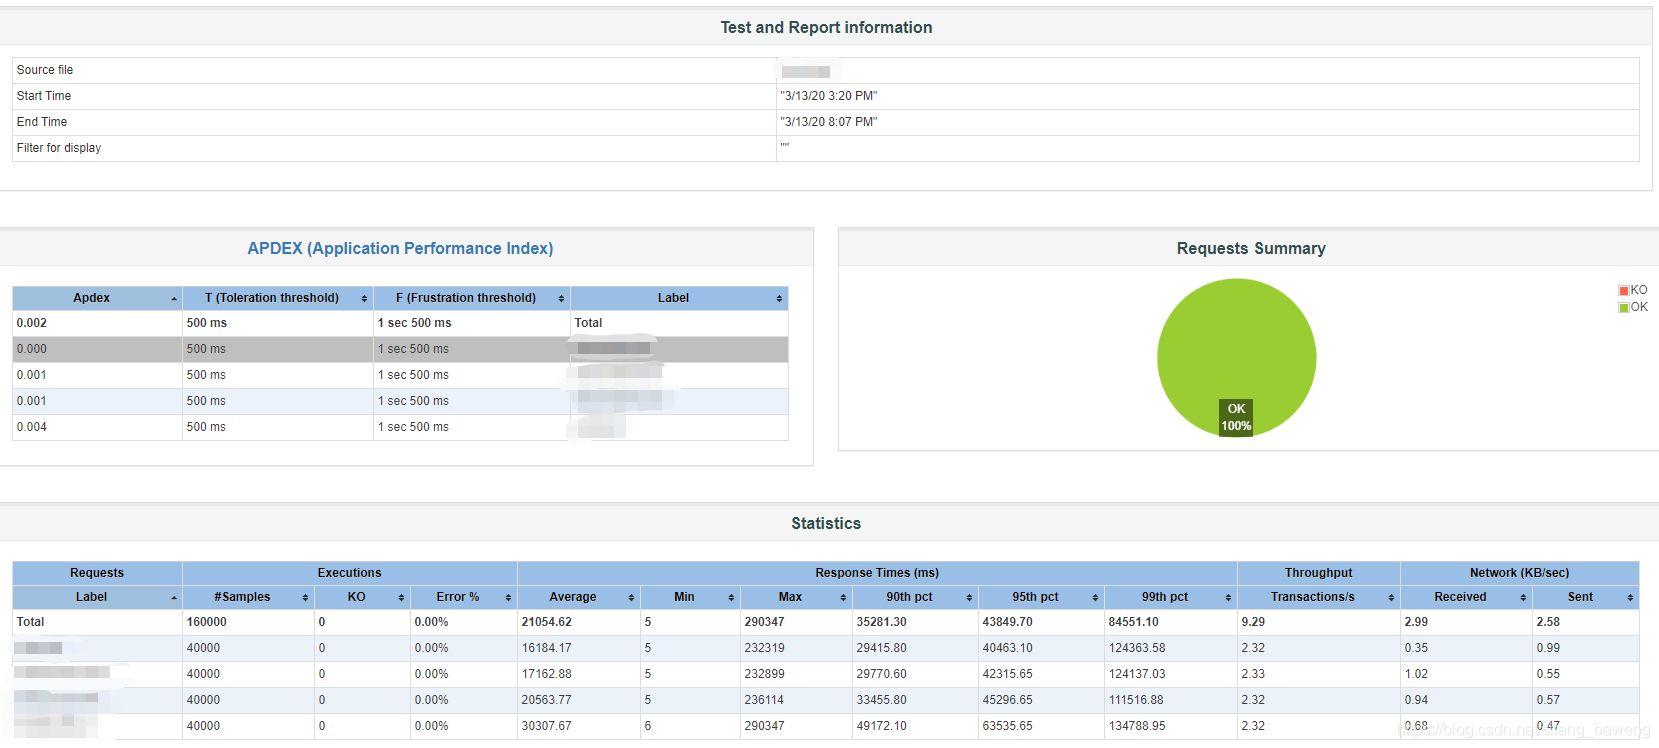Viewport: 1659px width, 748px height.
Task: Sort Statistics by Transactions/s column
Action: pyautogui.click(x=1319, y=597)
